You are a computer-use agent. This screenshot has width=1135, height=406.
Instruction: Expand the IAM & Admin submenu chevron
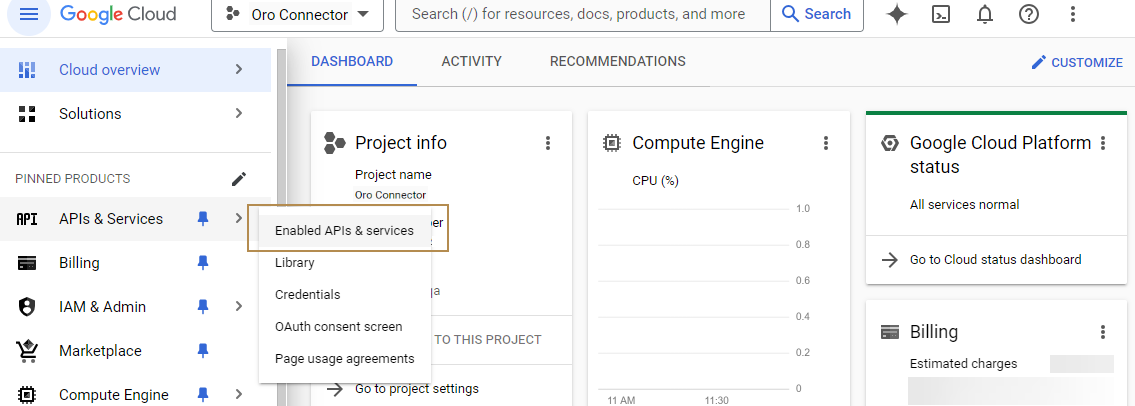238,307
